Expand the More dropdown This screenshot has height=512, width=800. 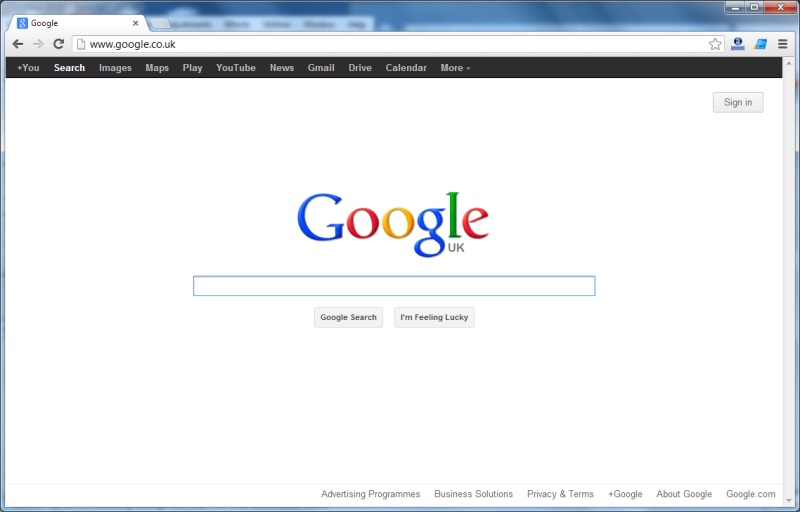tap(455, 68)
